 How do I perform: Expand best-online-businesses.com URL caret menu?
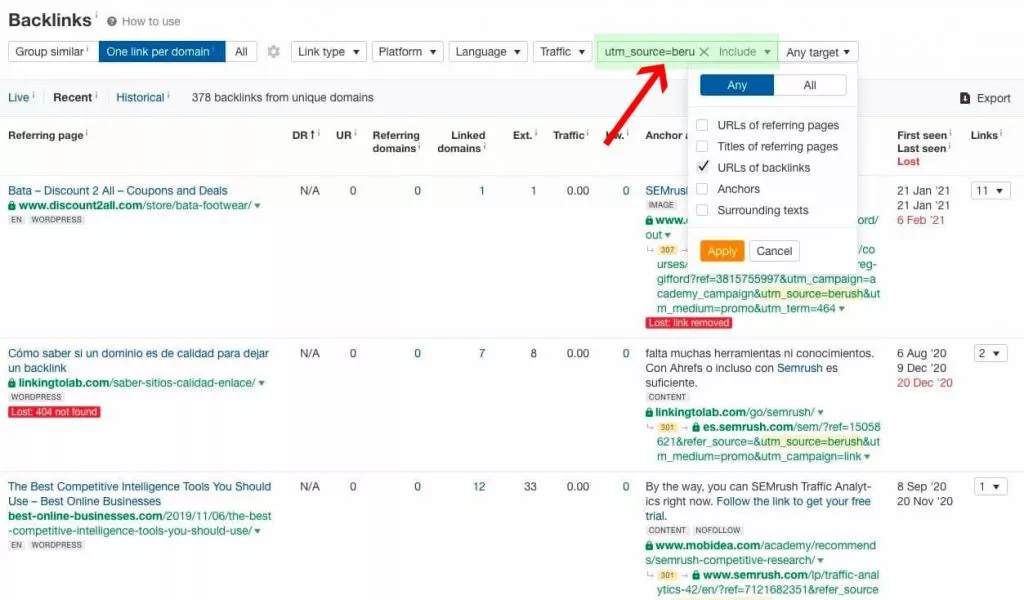[257, 531]
